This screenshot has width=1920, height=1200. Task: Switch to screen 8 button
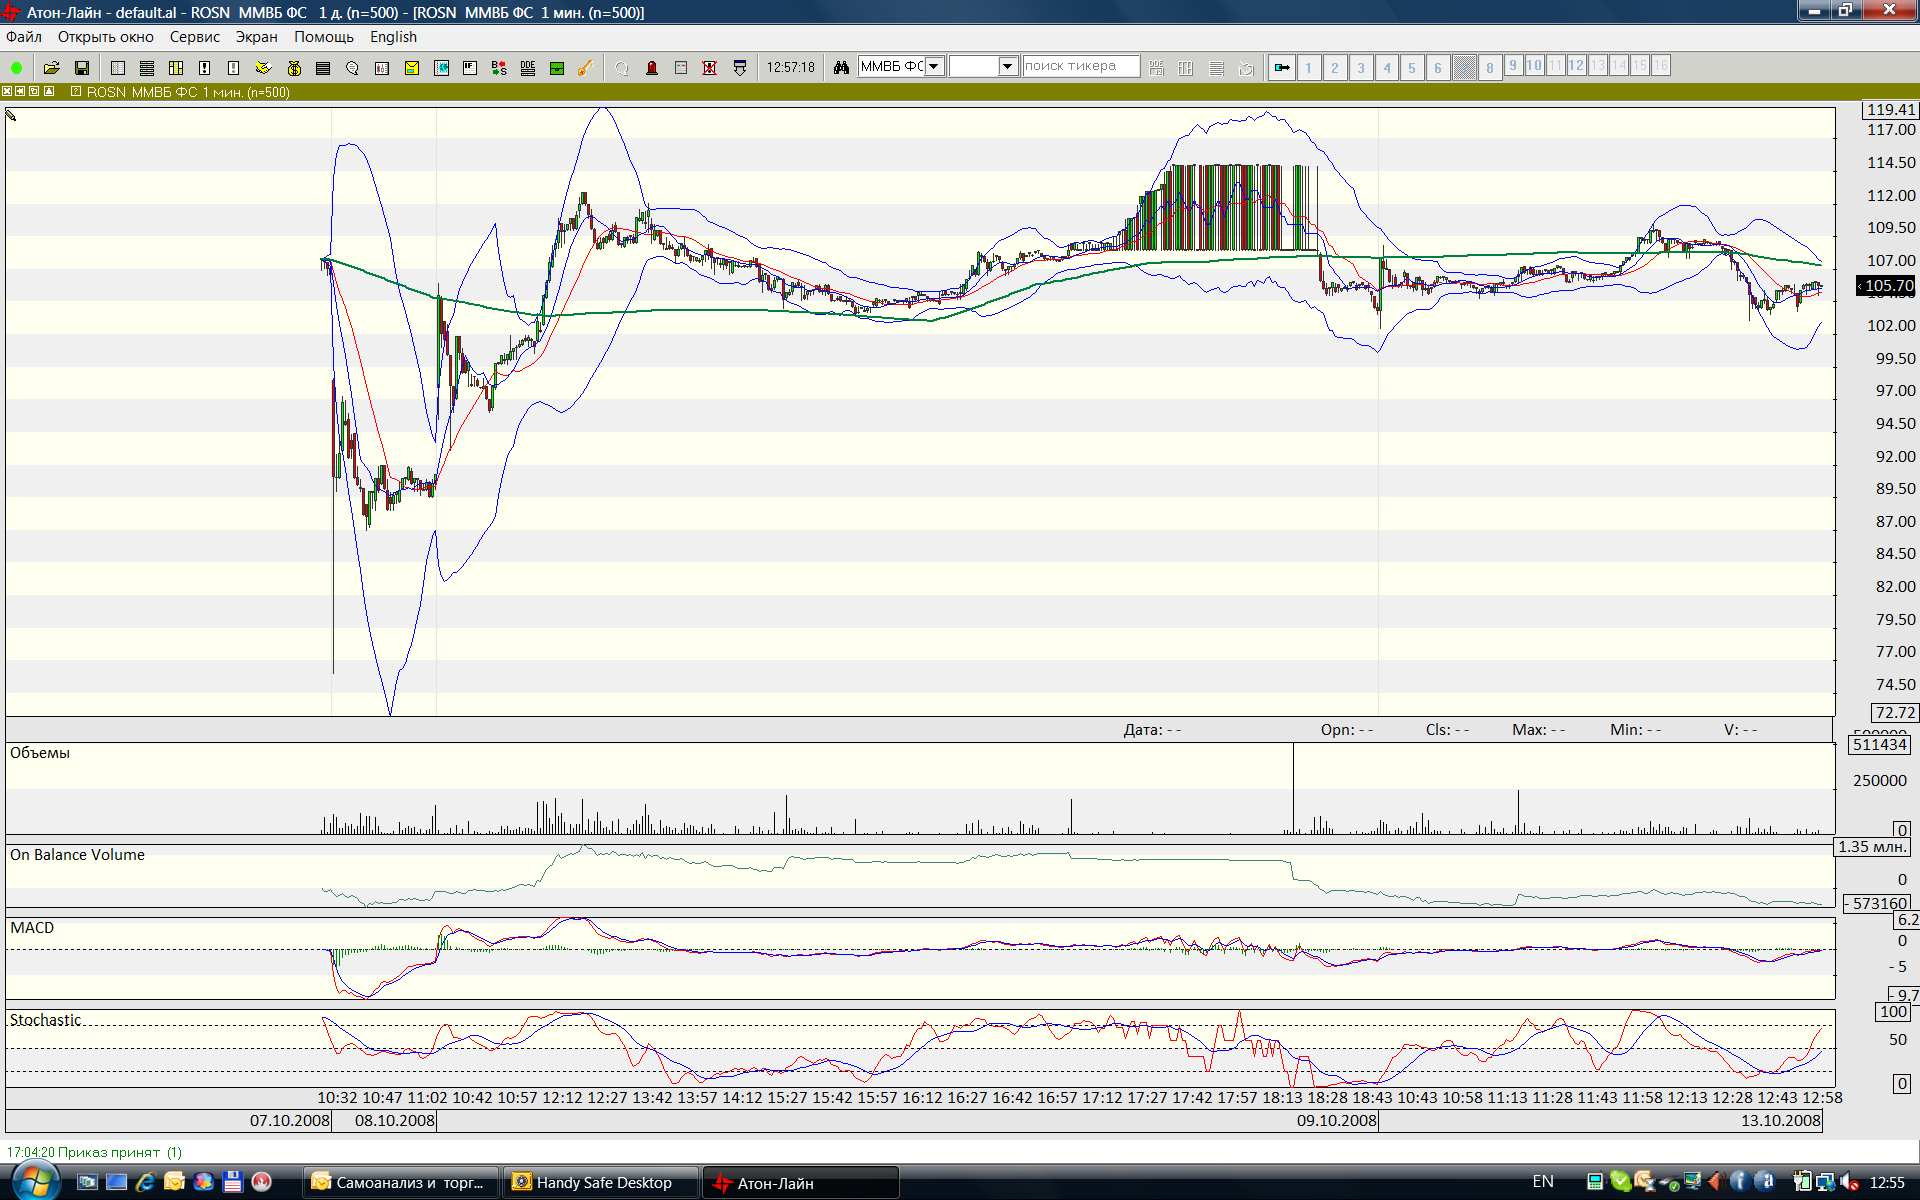pyautogui.click(x=1490, y=67)
